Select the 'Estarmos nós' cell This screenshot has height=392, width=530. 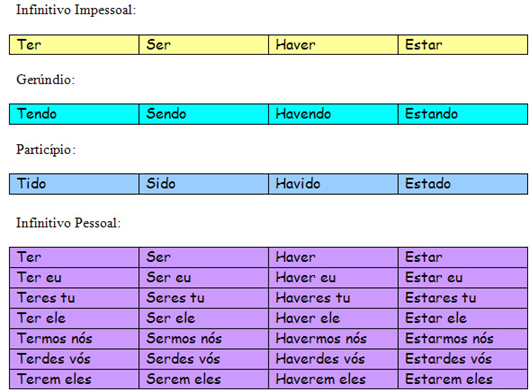click(463, 339)
